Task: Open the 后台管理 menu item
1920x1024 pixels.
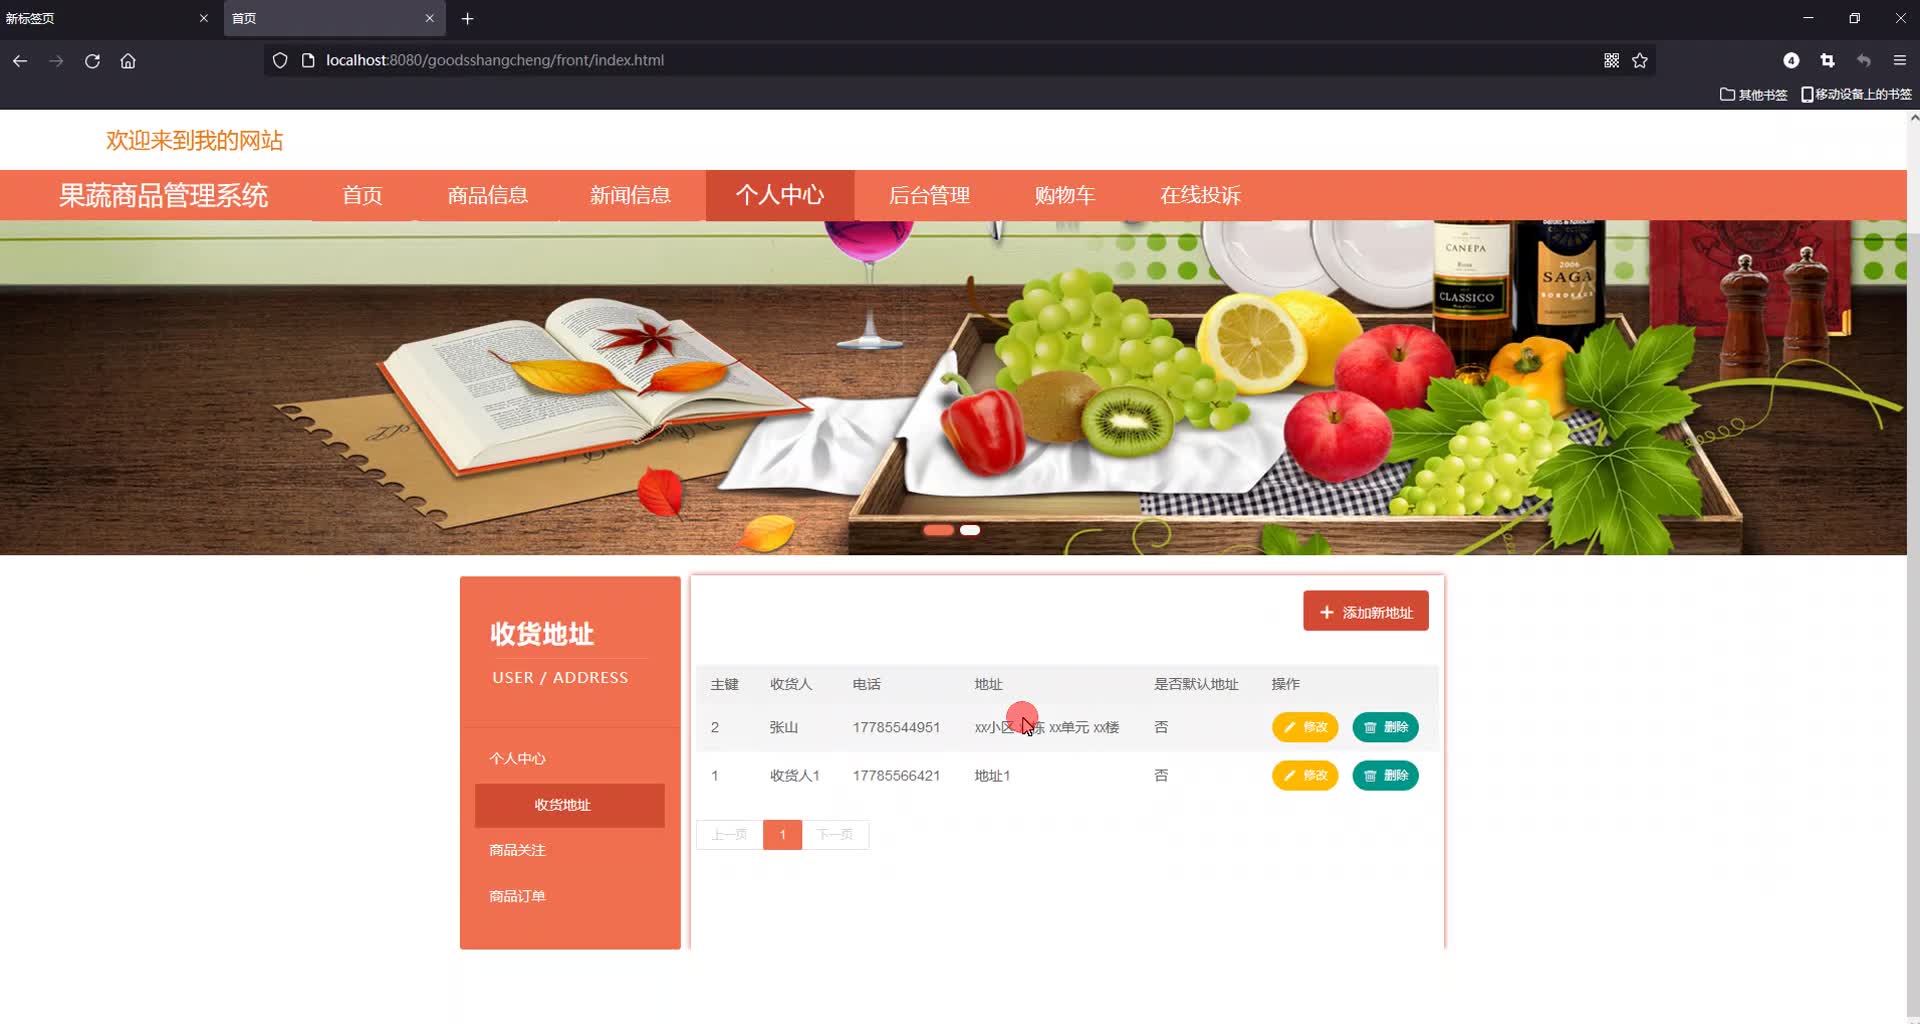Action: click(930, 195)
